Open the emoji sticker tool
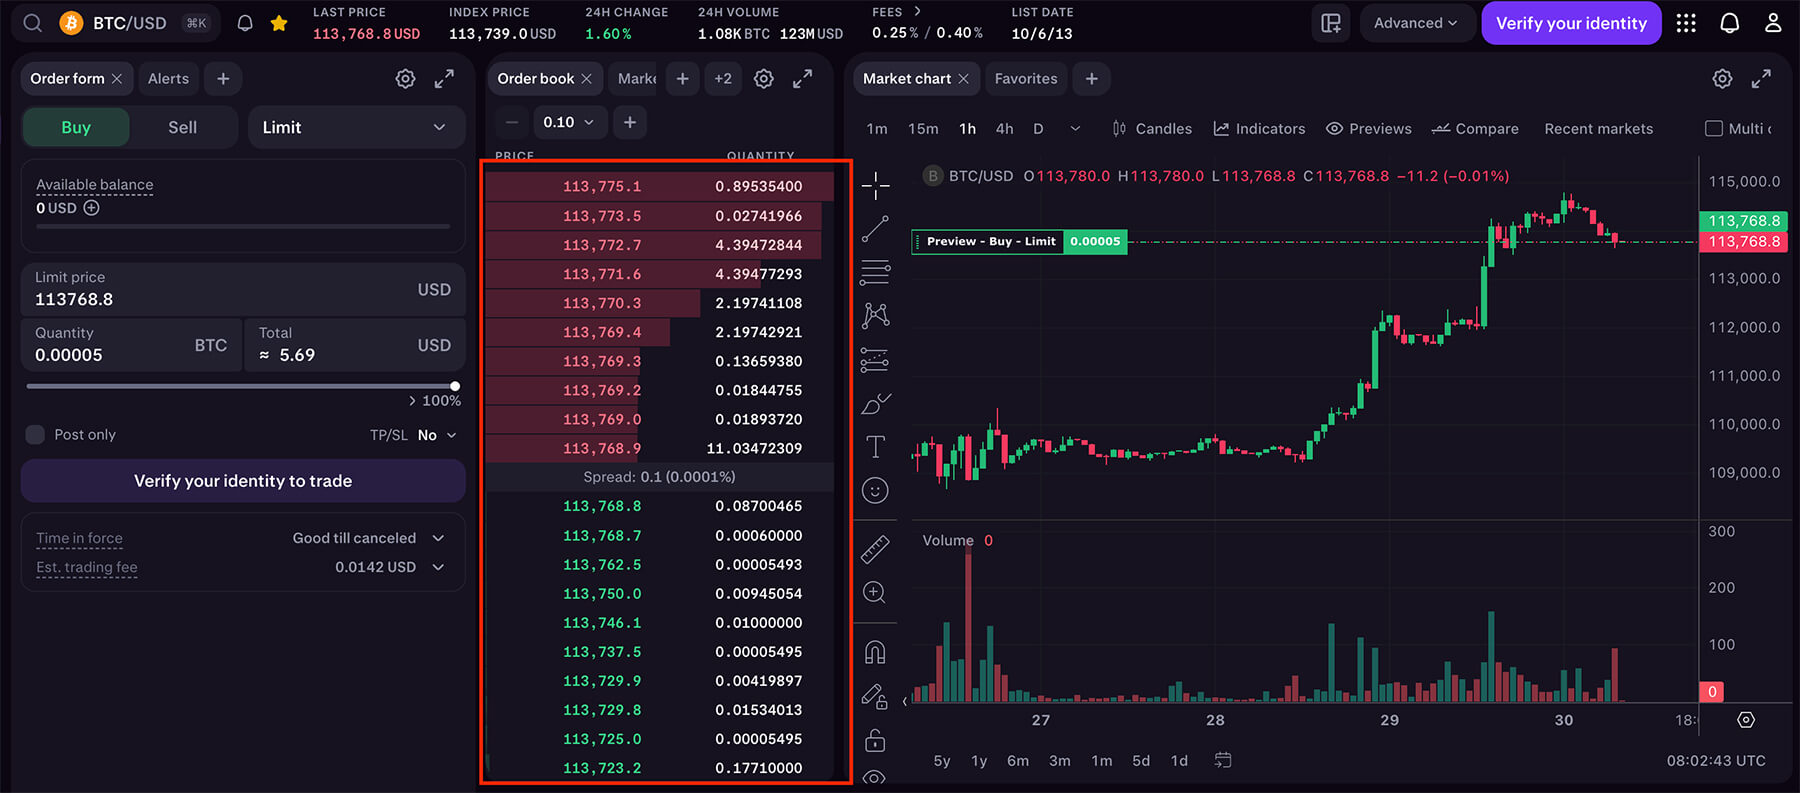Image resolution: width=1800 pixels, height=793 pixels. [x=875, y=490]
